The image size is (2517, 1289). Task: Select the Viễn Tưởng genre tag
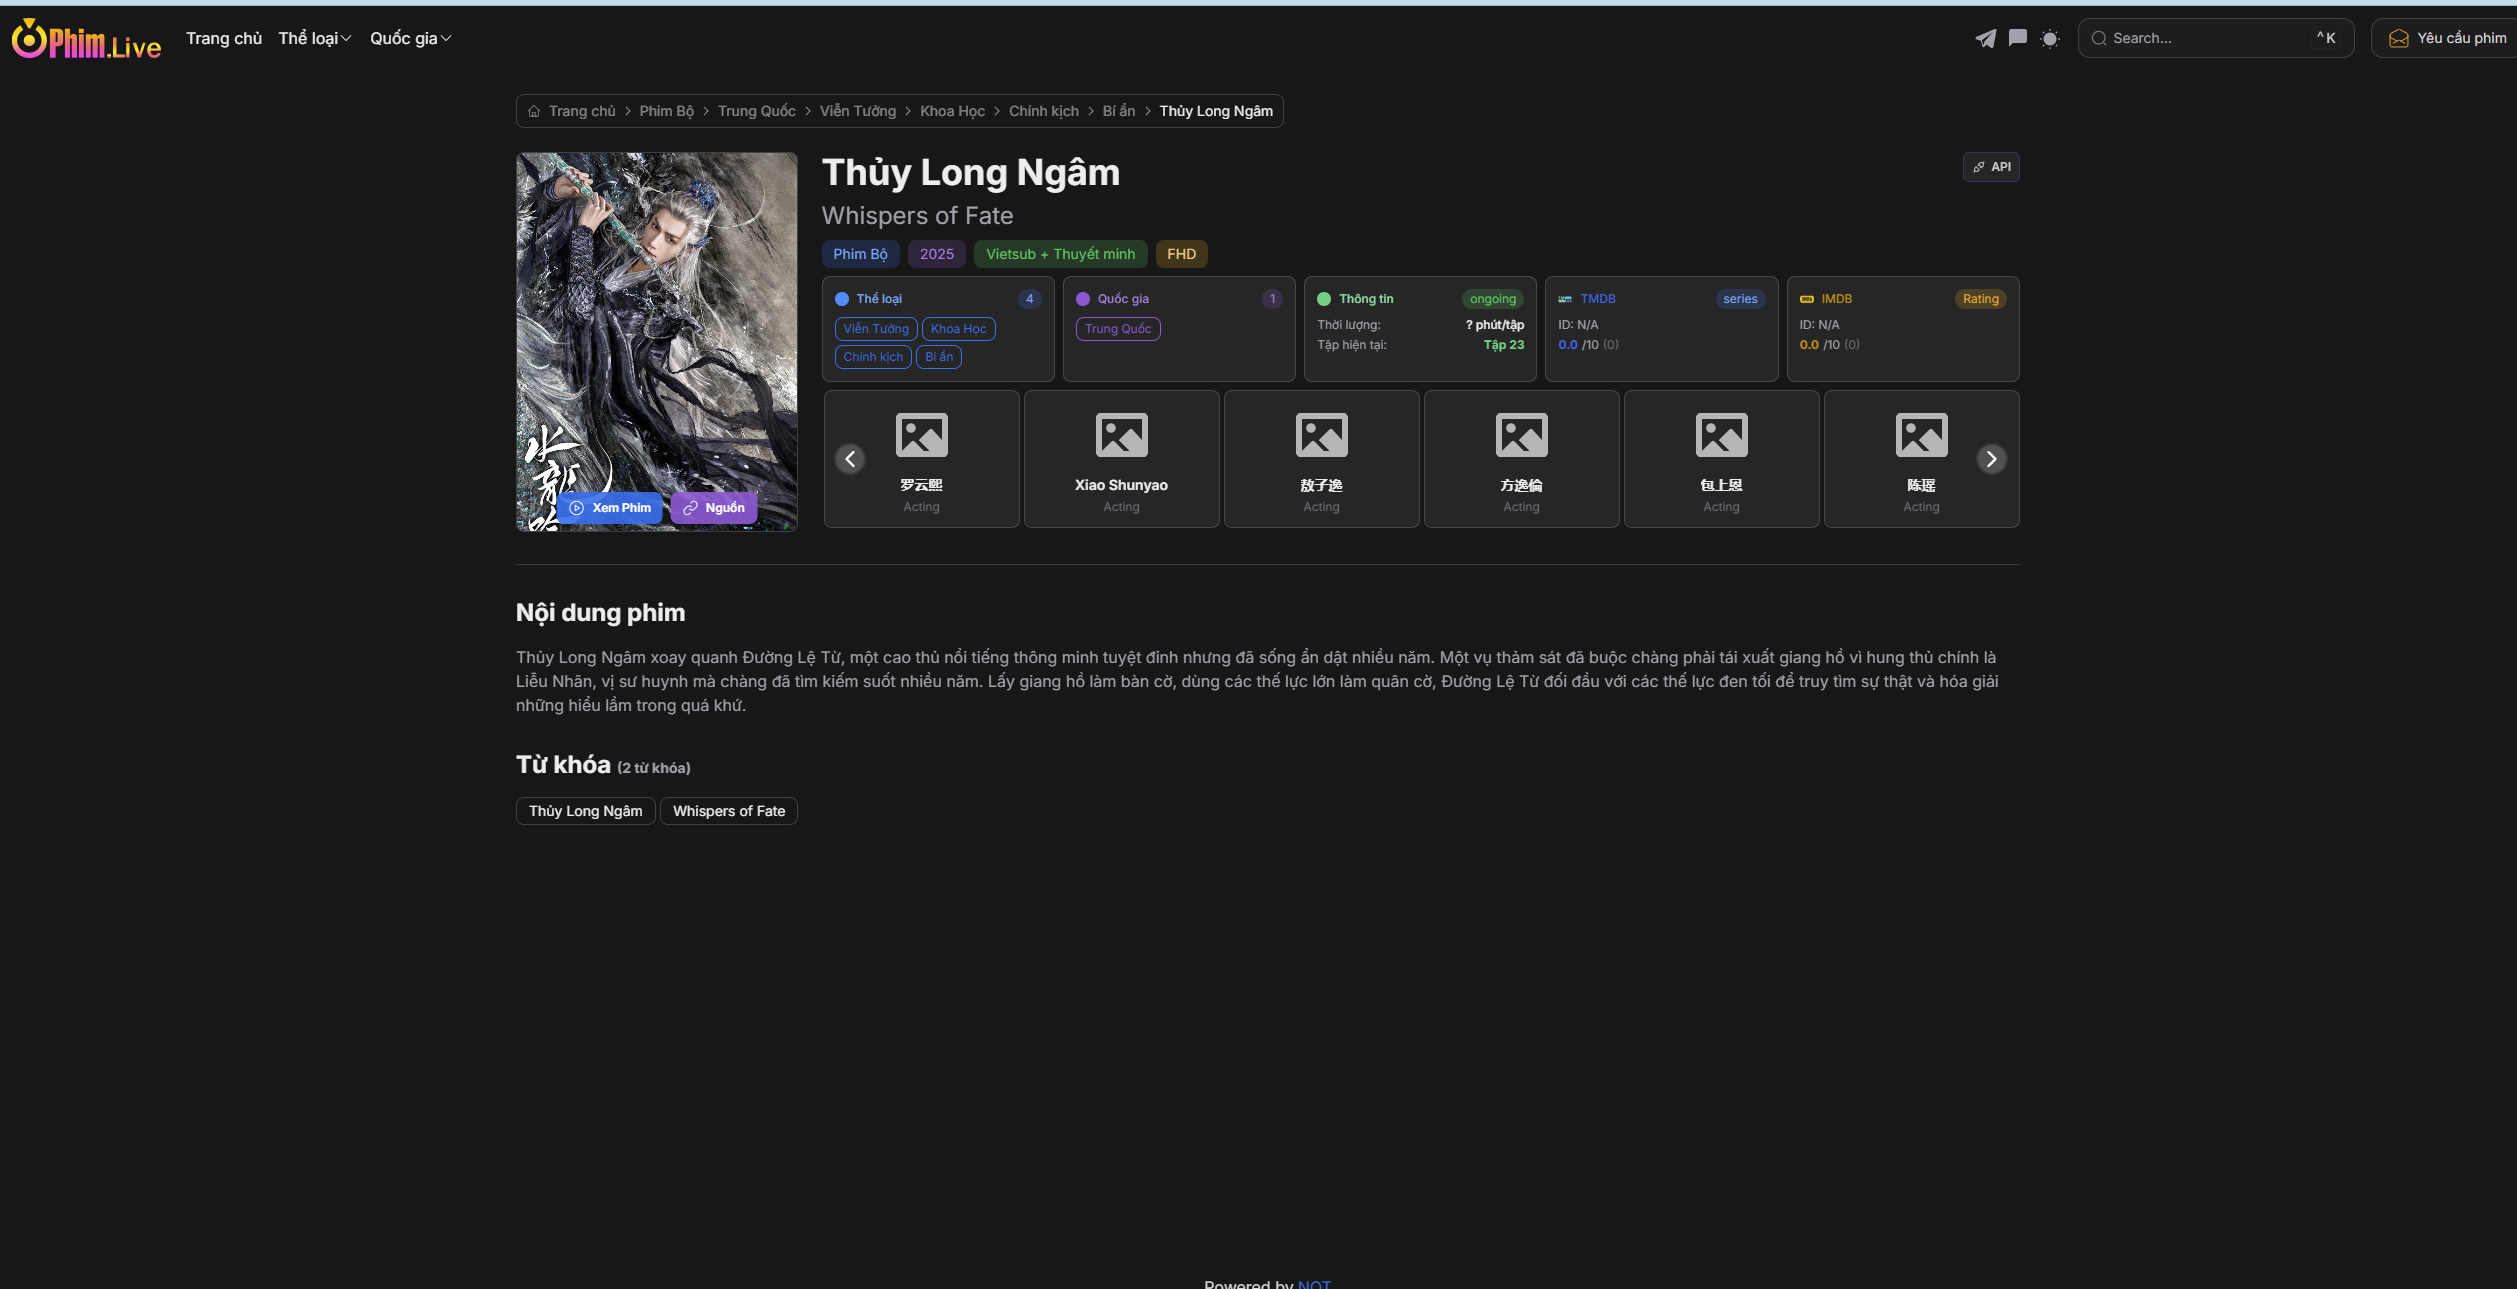coord(875,329)
